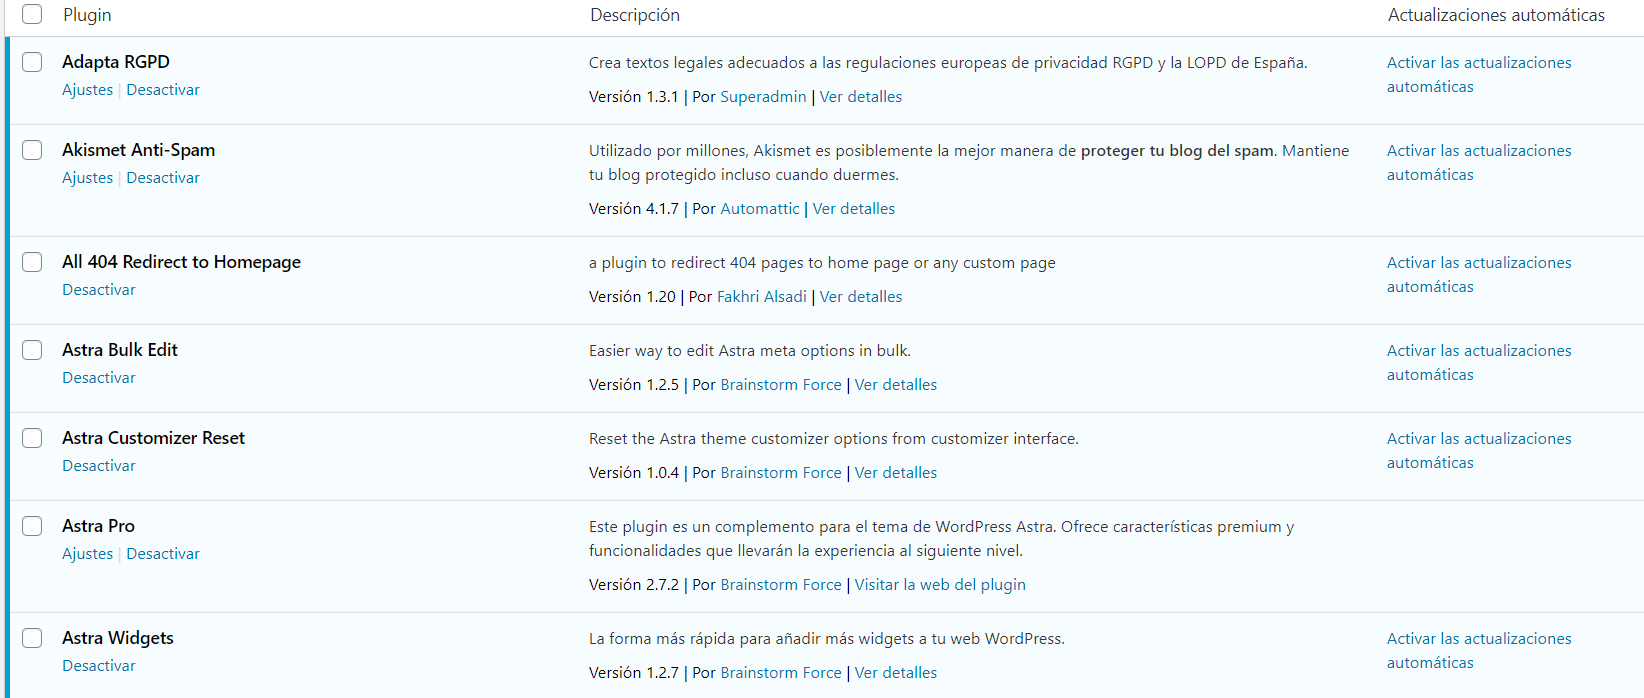Viewport: 1644px width, 698px height.
Task: Enable automatic updates for Astra Customizer Reset
Action: pos(1479,451)
